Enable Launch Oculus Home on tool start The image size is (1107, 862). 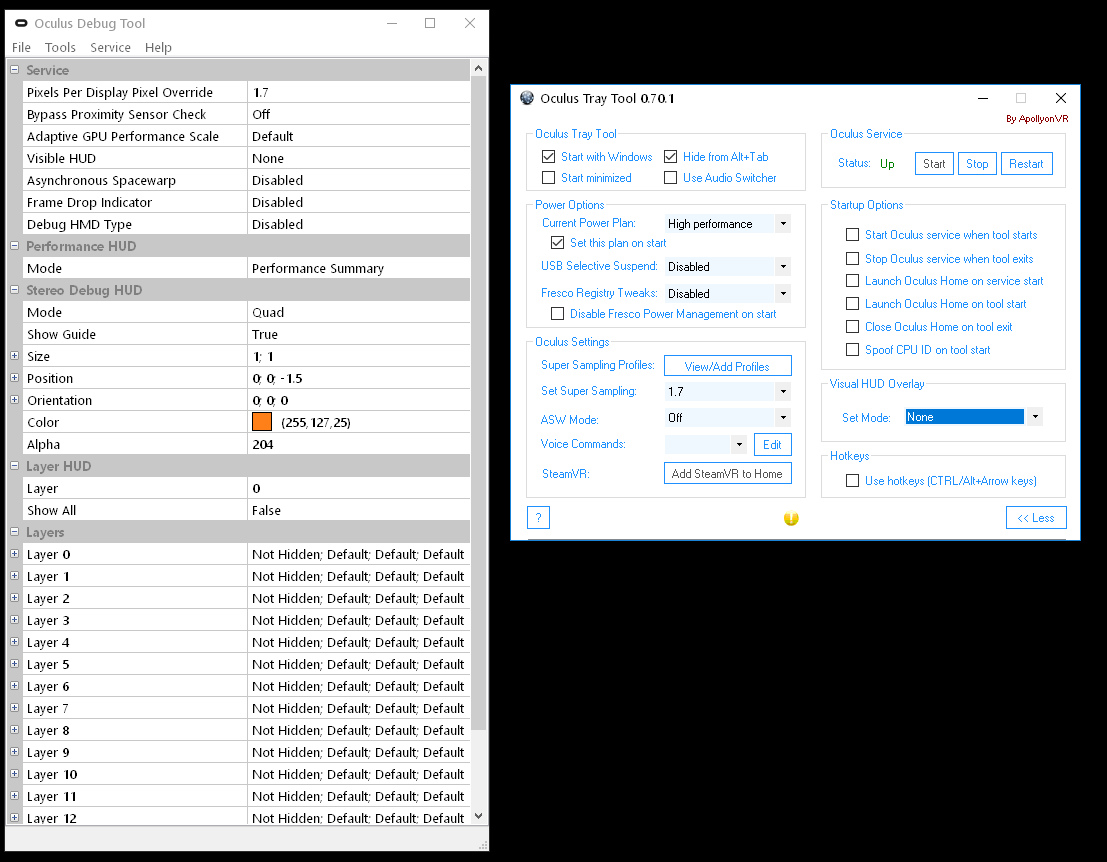coord(853,304)
